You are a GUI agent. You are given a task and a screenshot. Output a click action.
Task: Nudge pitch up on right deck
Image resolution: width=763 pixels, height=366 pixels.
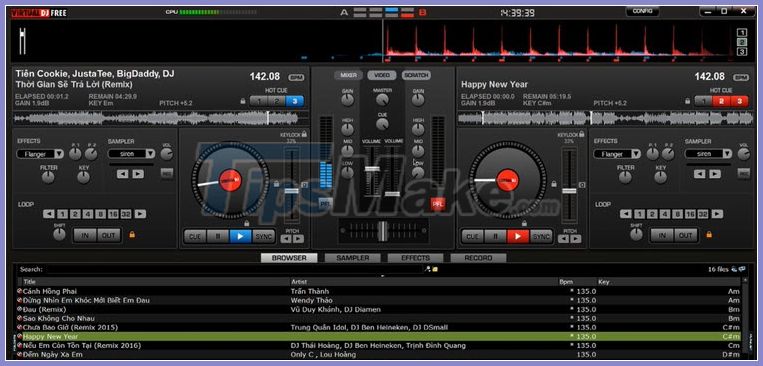[x=576, y=239]
